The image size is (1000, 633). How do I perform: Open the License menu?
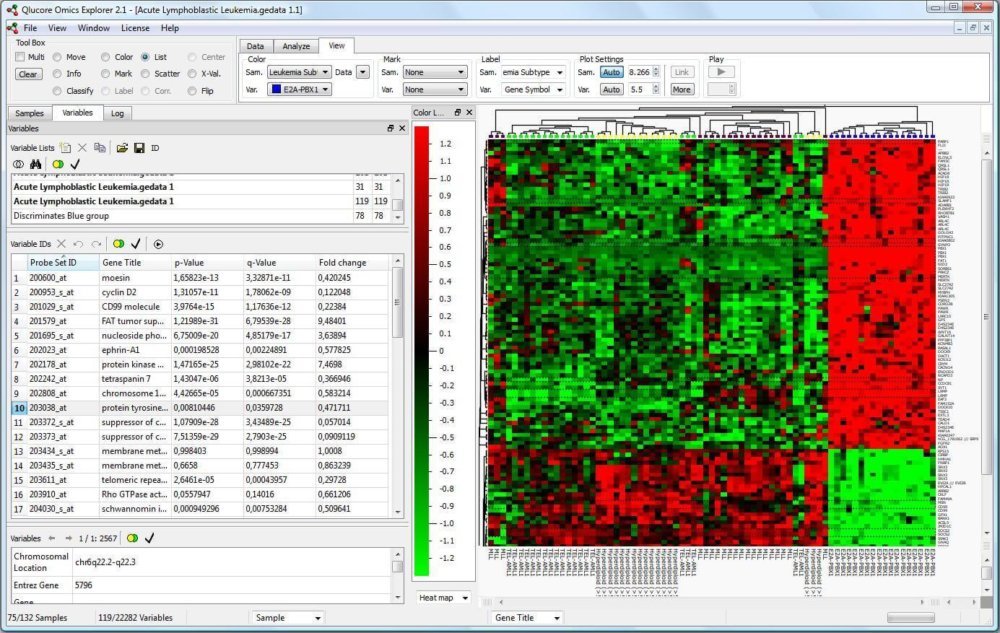tap(135, 28)
